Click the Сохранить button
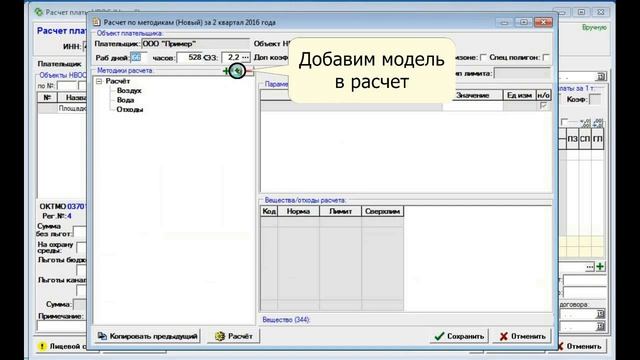The height and width of the screenshot is (360, 640). tap(459, 336)
